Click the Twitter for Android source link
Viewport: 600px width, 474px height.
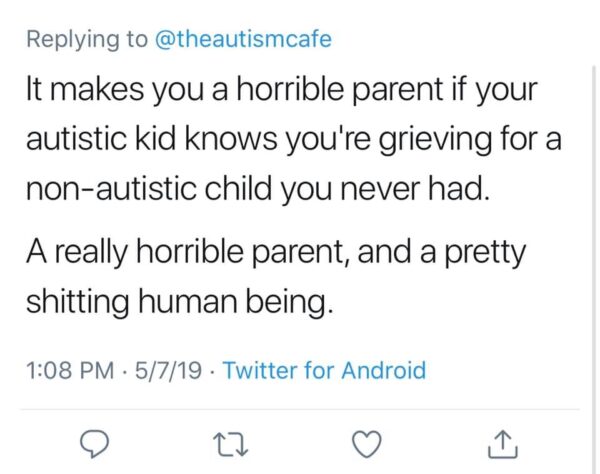click(324, 370)
